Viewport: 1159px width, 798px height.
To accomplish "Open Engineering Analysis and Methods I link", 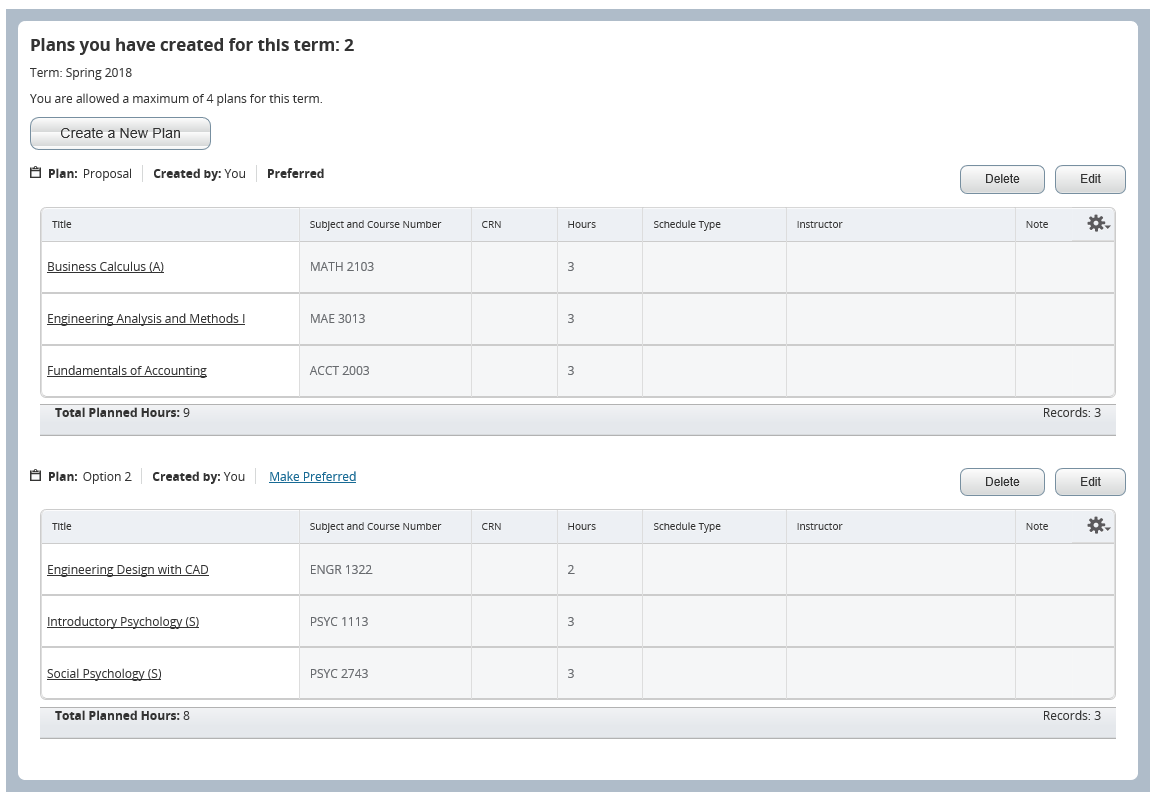I will point(146,319).
